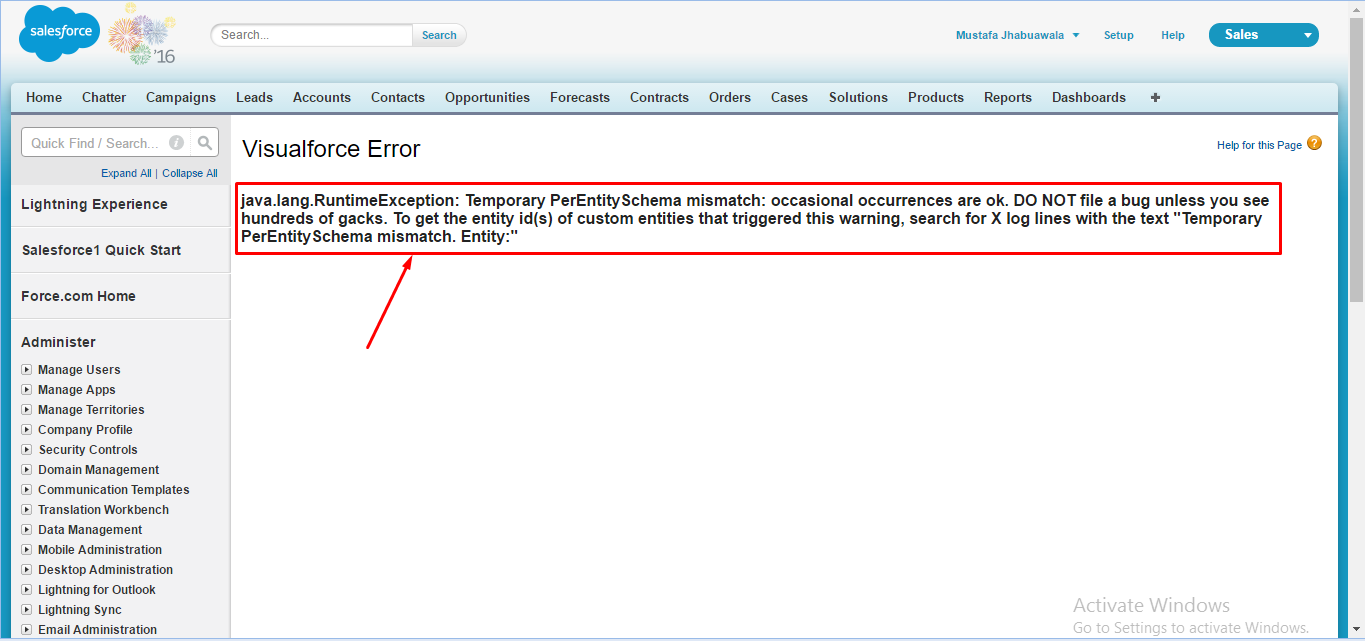Open the Orders tab
Image resolution: width=1365 pixels, height=641 pixels.
point(730,98)
